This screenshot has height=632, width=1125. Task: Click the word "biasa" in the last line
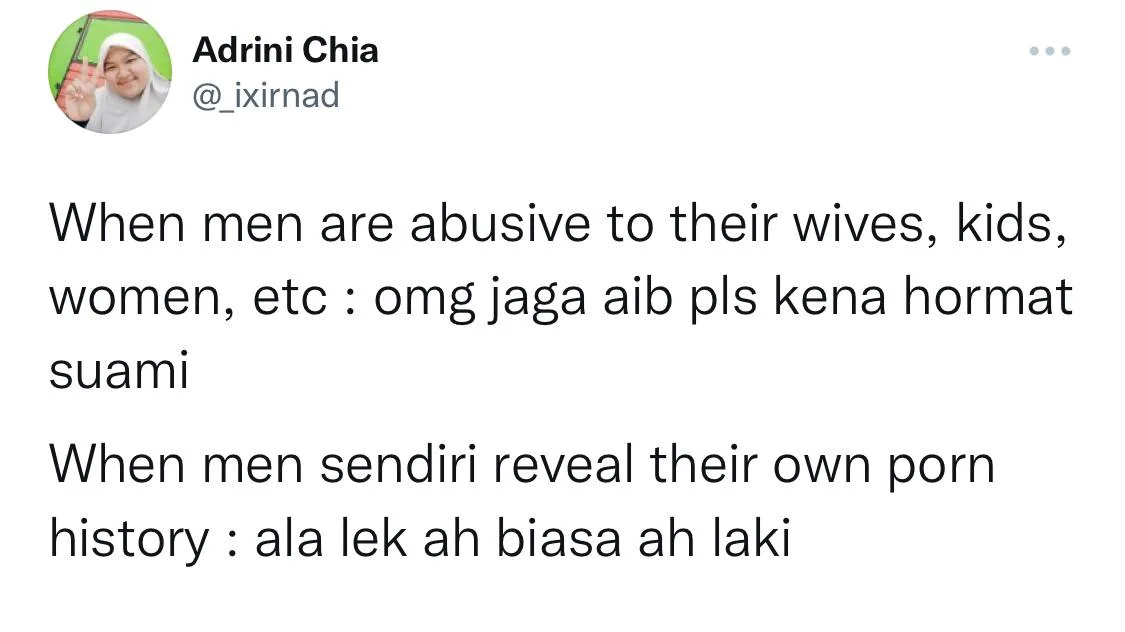point(558,538)
